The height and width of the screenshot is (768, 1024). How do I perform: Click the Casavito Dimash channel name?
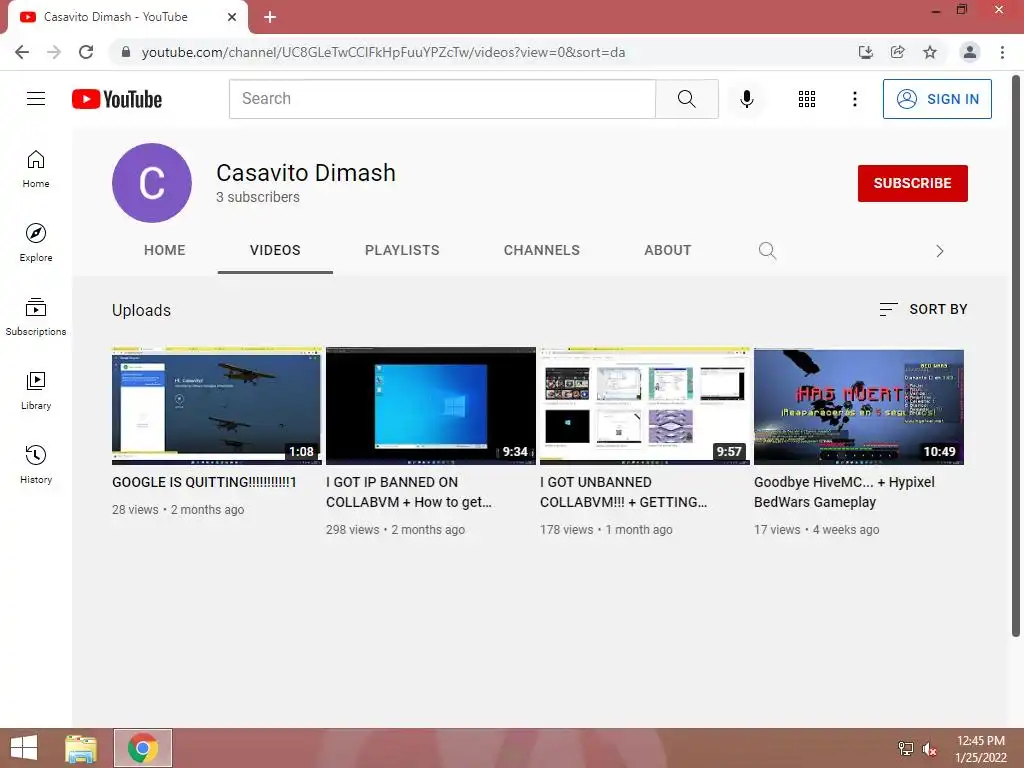(x=306, y=173)
